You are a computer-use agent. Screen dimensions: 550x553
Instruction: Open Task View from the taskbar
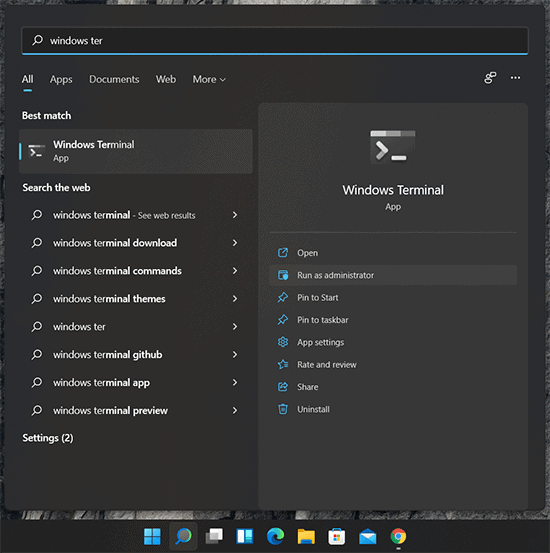coord(214,536)
